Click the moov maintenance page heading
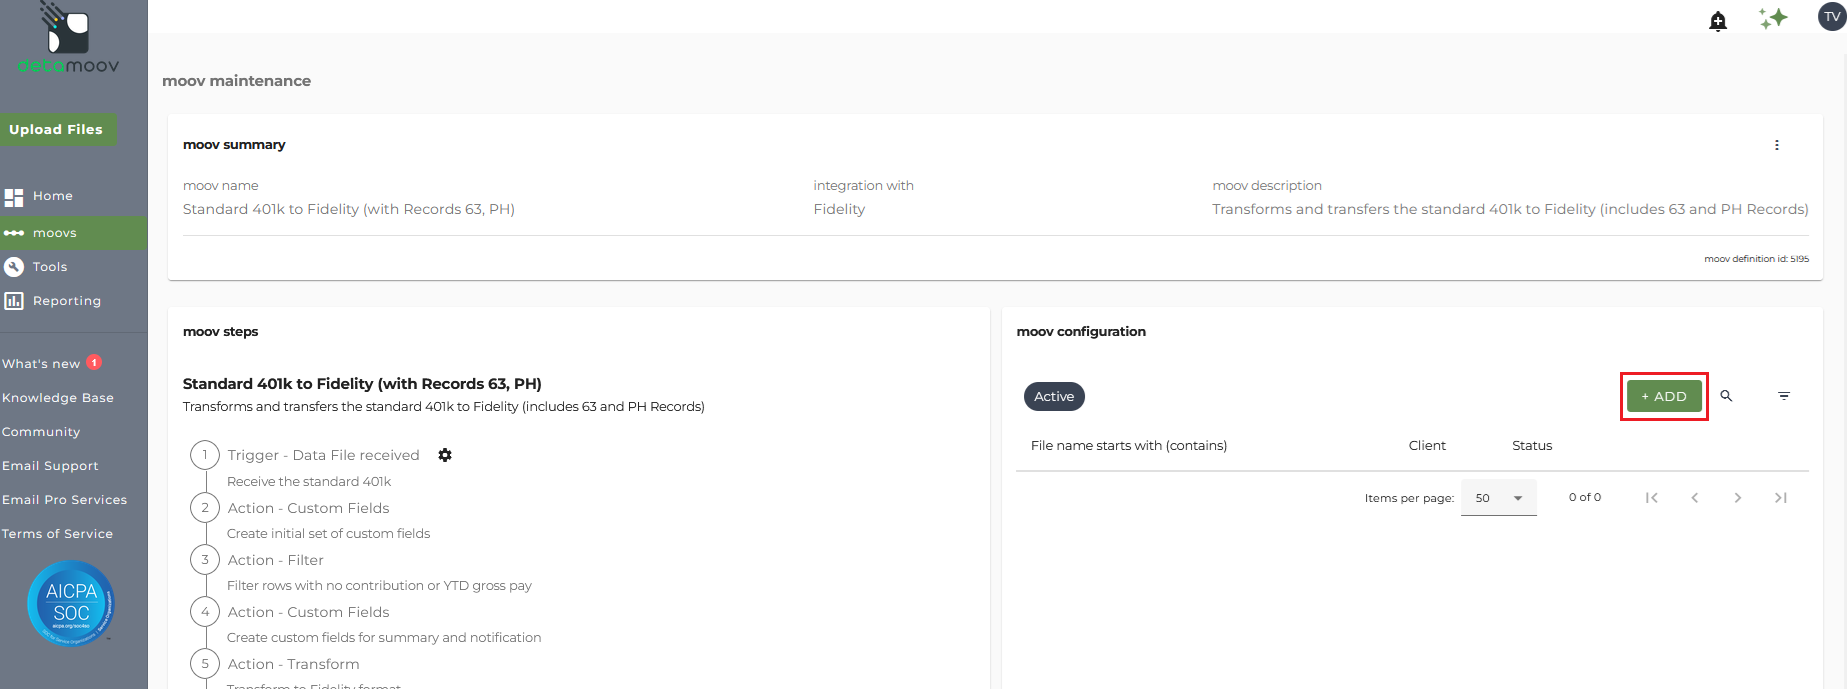The height and width of the screenshot is (689, 1847). click(236, 81)
